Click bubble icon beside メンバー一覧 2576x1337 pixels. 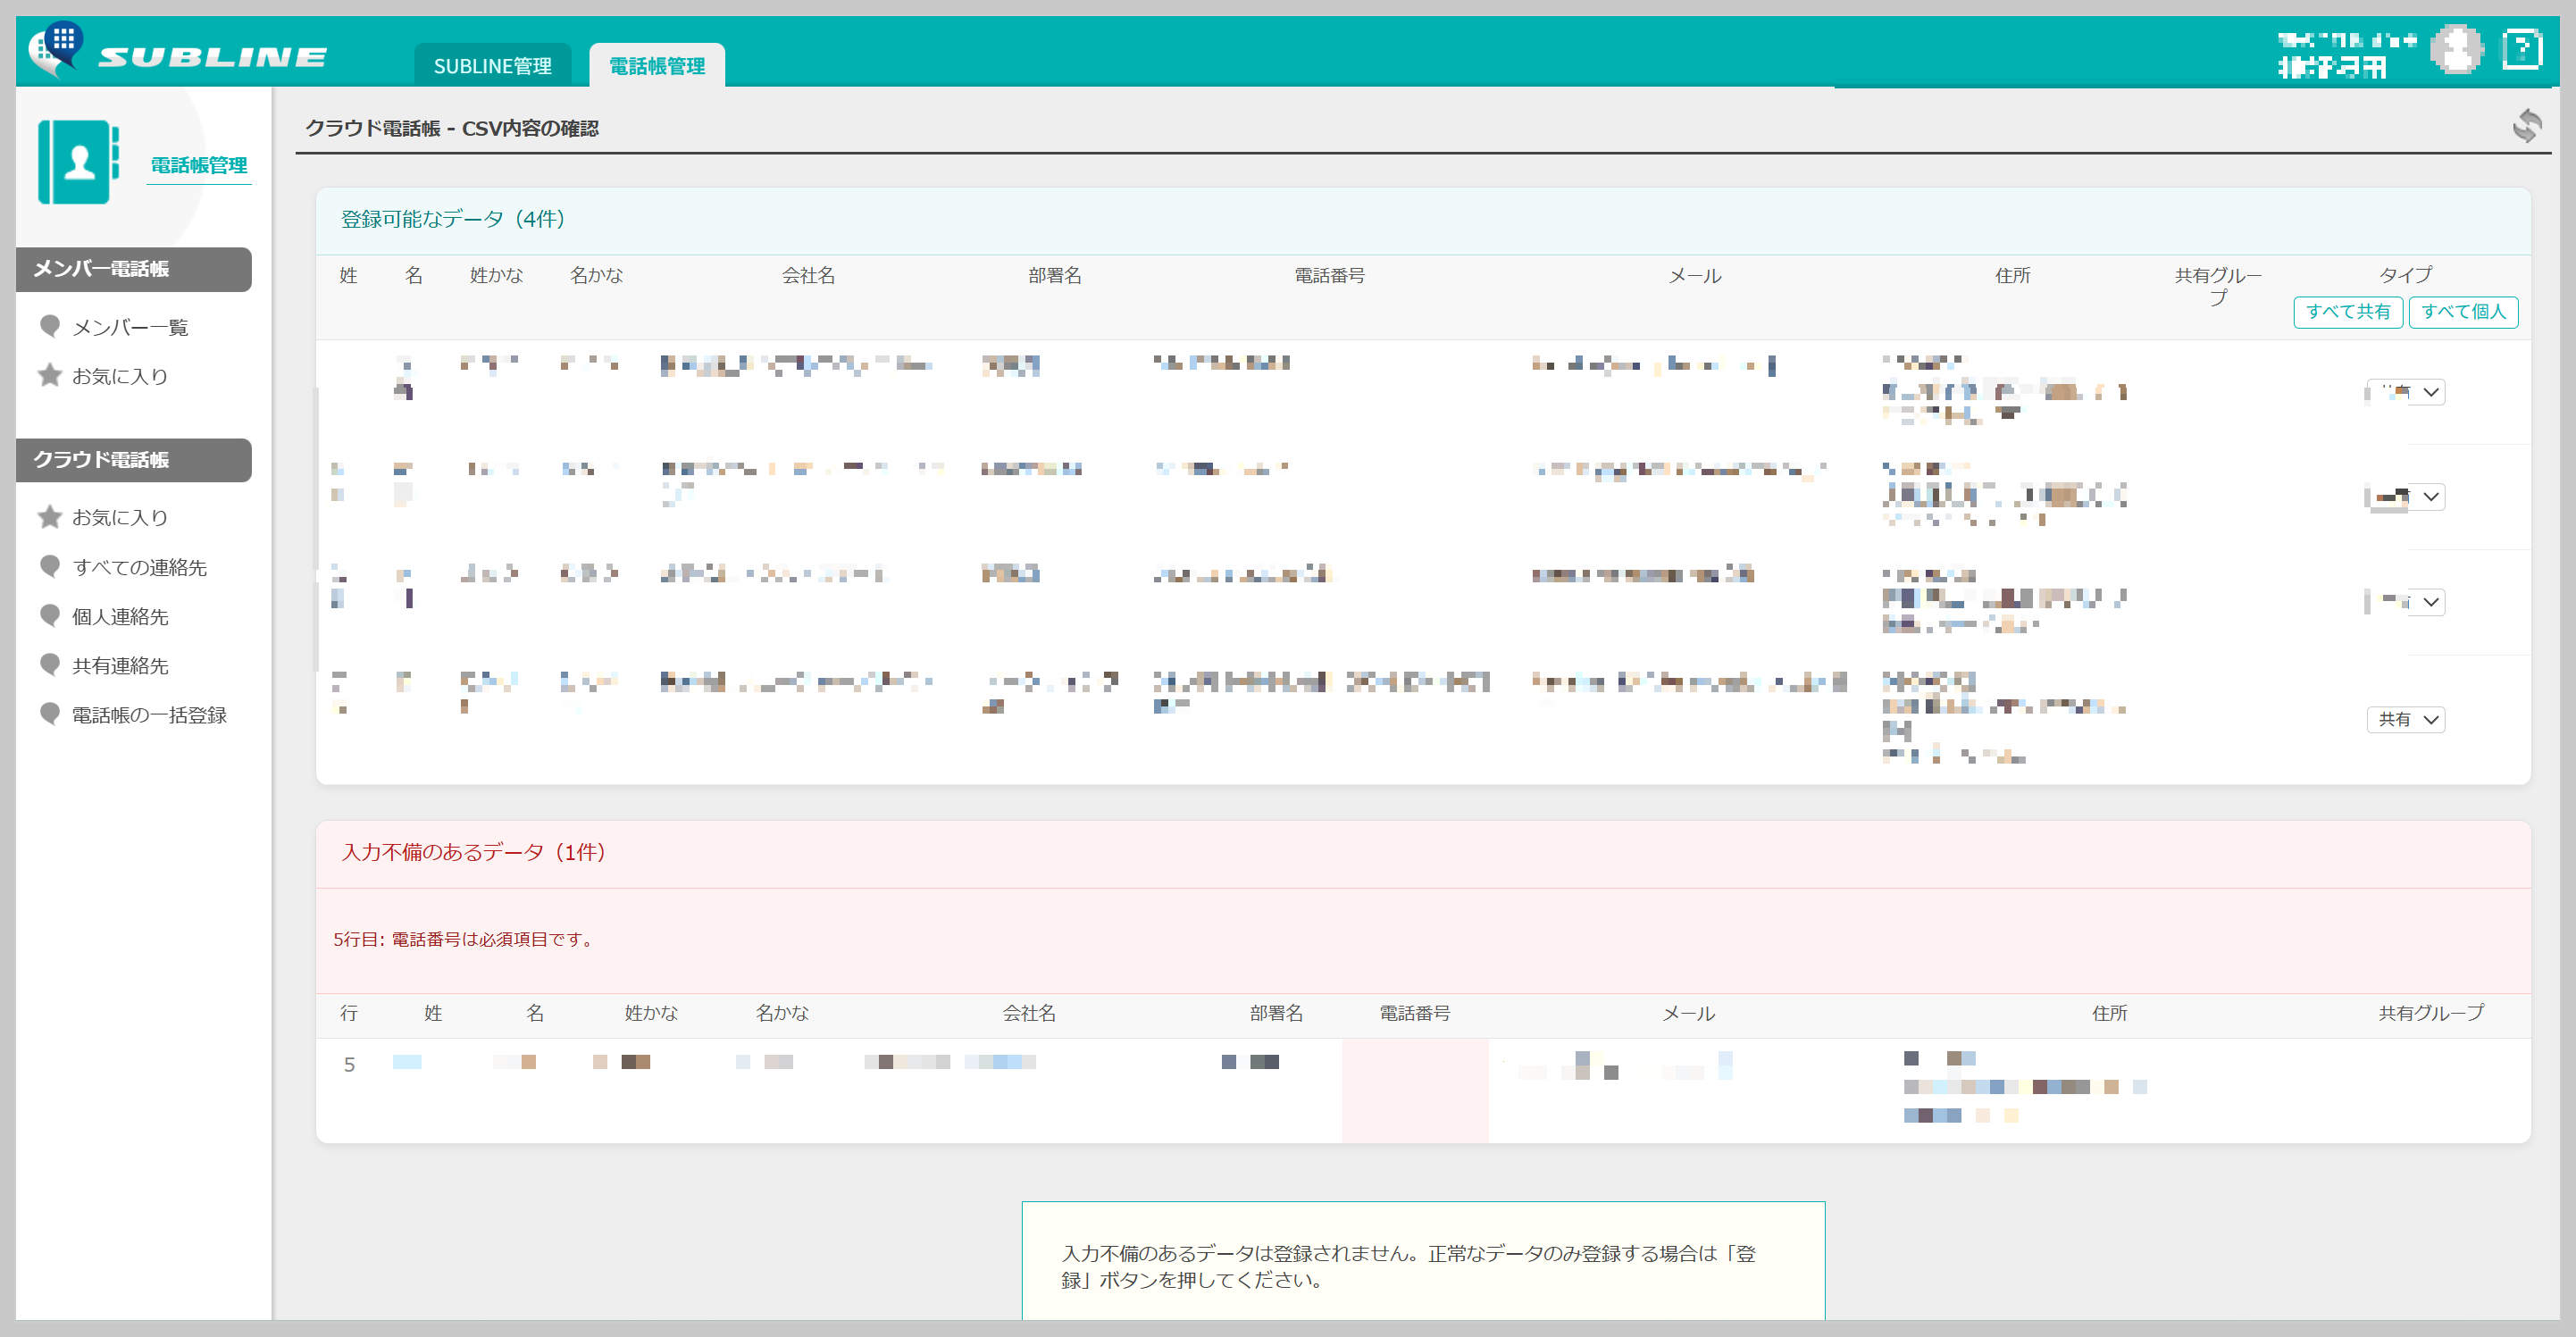click(50, 326)
